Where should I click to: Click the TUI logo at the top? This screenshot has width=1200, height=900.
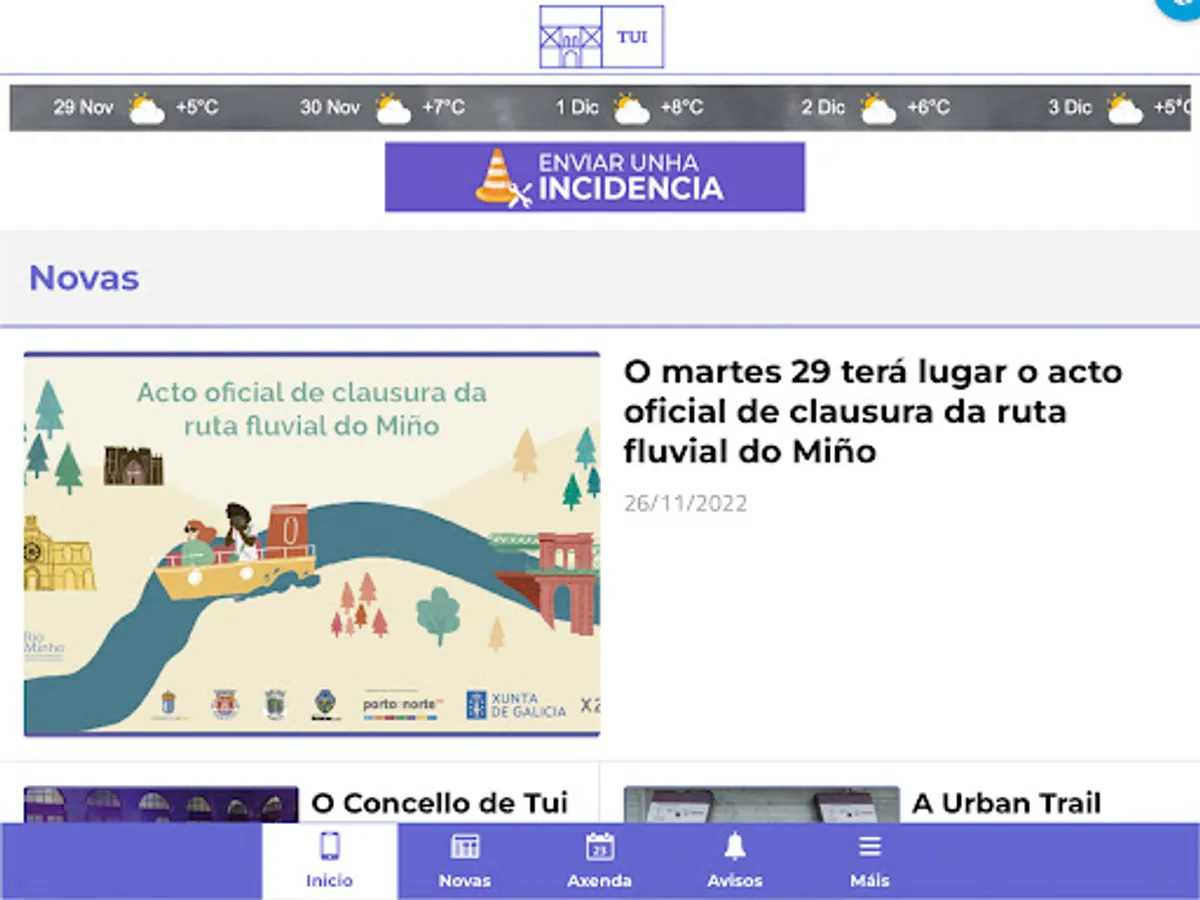coord(600,37)
